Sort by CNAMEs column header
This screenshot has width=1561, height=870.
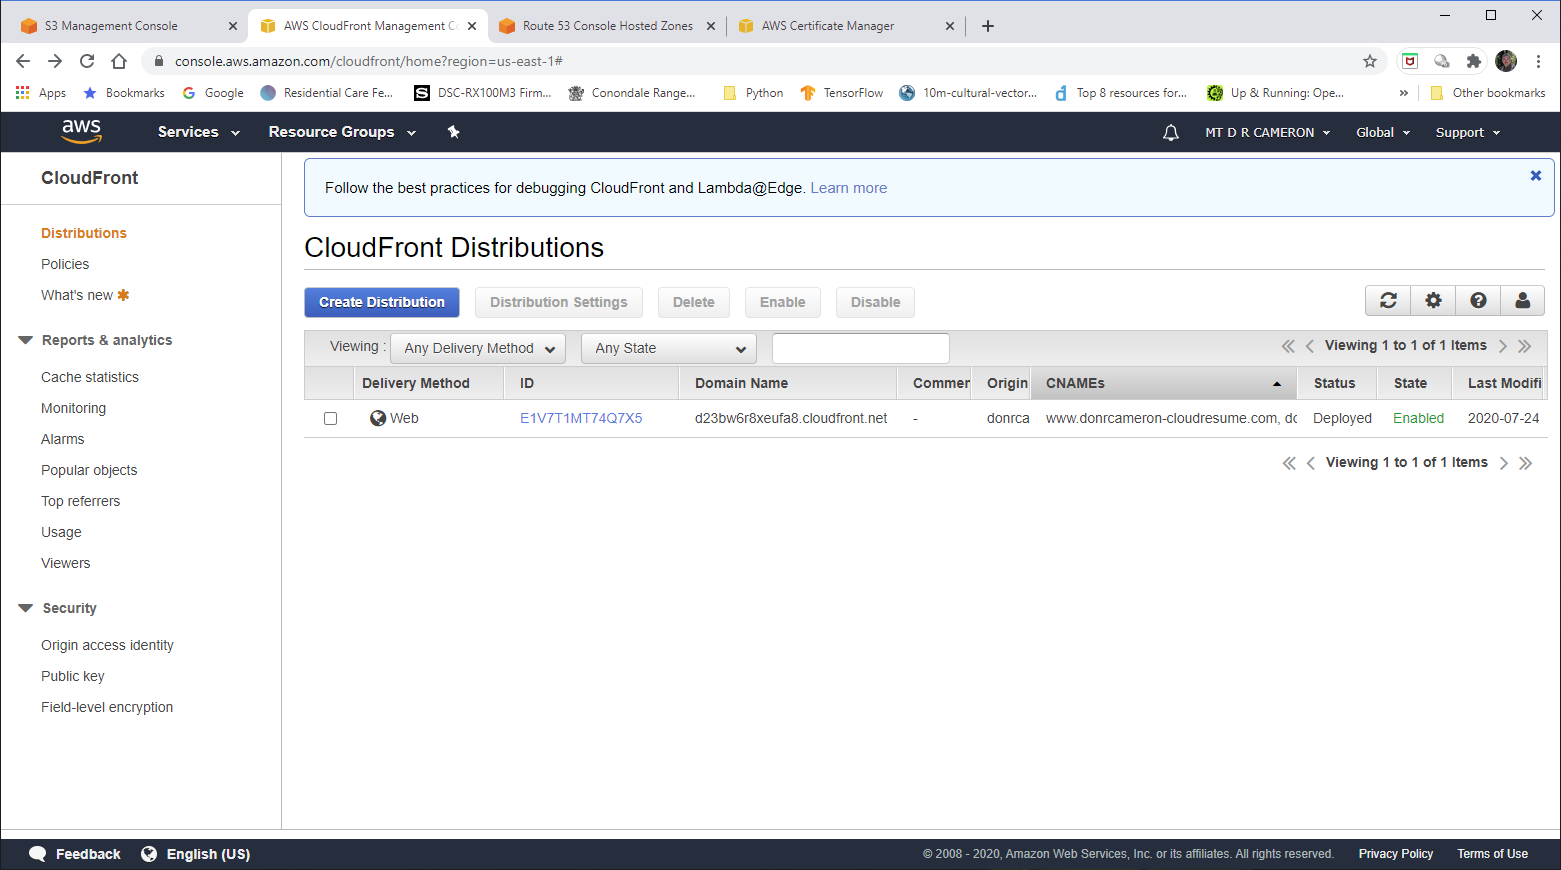pyautogui.click(x=1164, y=383)
